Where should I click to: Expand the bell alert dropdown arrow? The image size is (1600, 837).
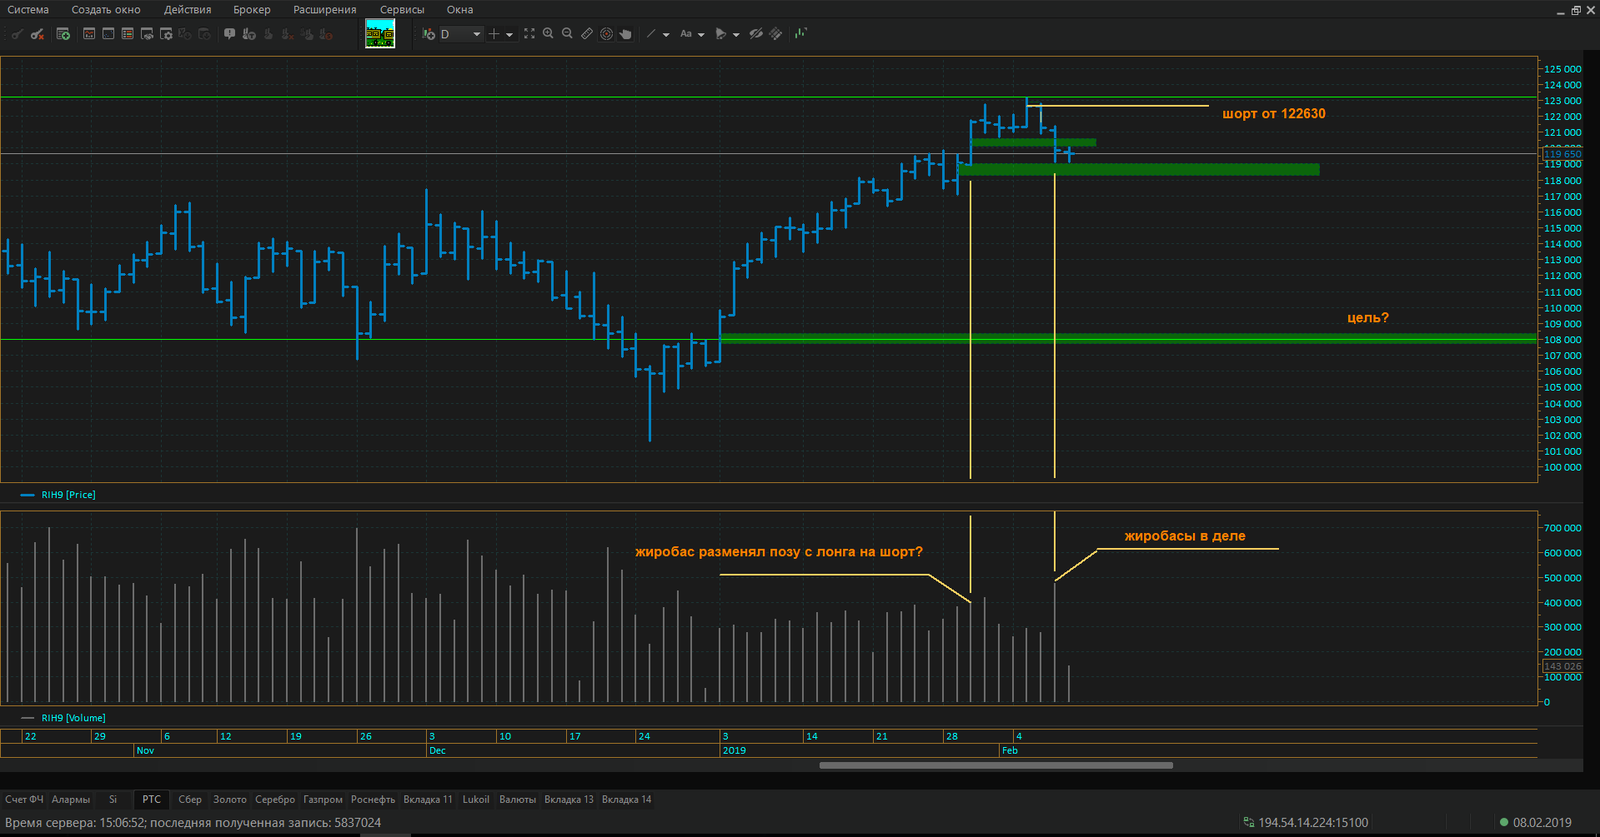point(736,34)
